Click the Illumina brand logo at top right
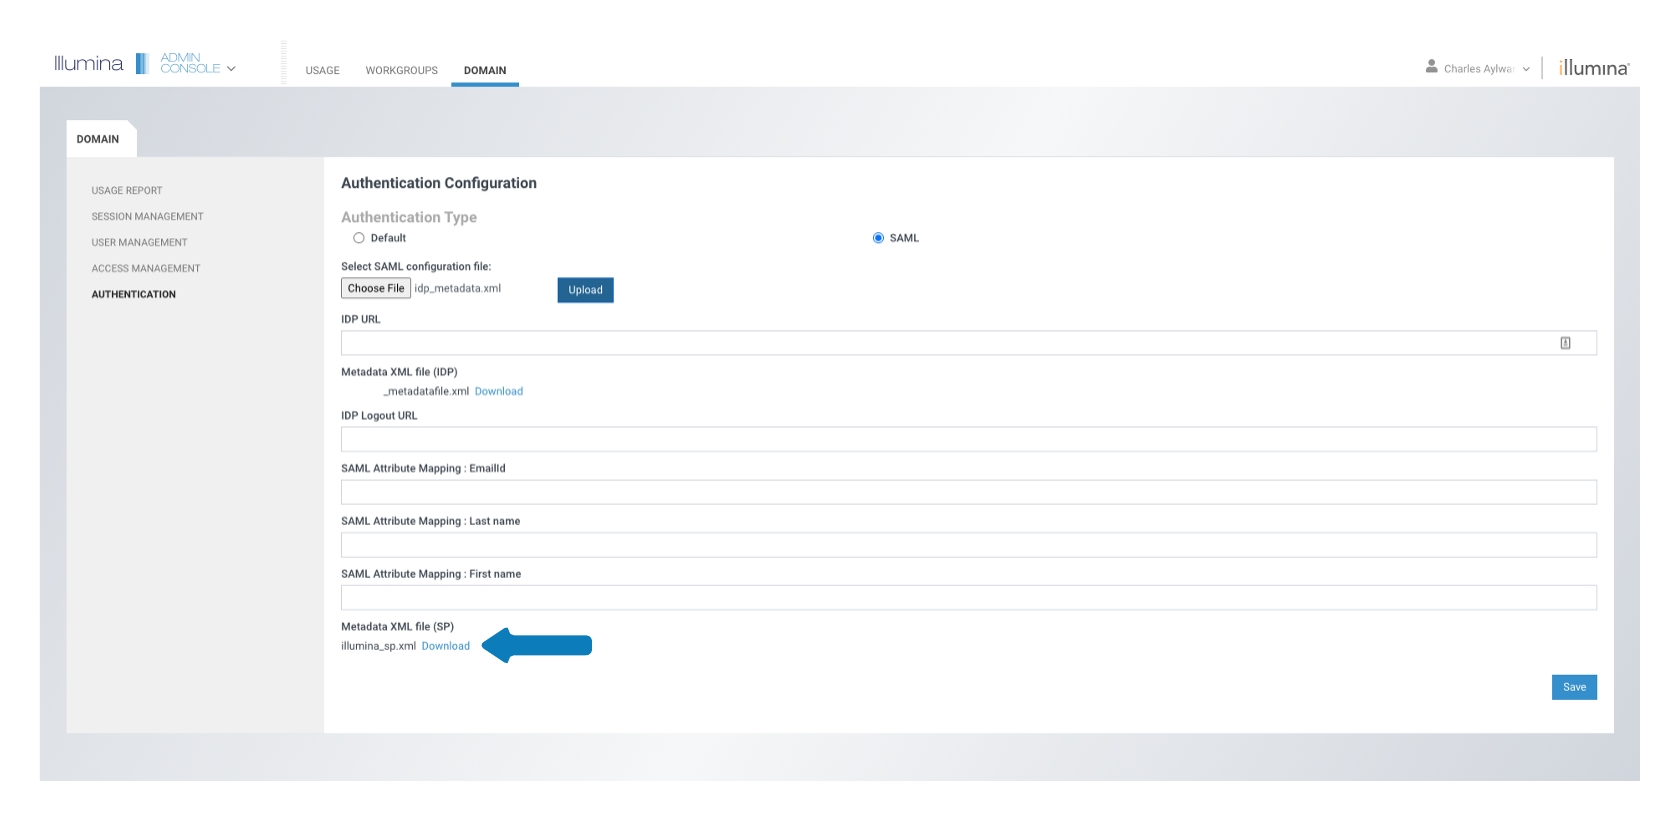 pos(1594,68)
